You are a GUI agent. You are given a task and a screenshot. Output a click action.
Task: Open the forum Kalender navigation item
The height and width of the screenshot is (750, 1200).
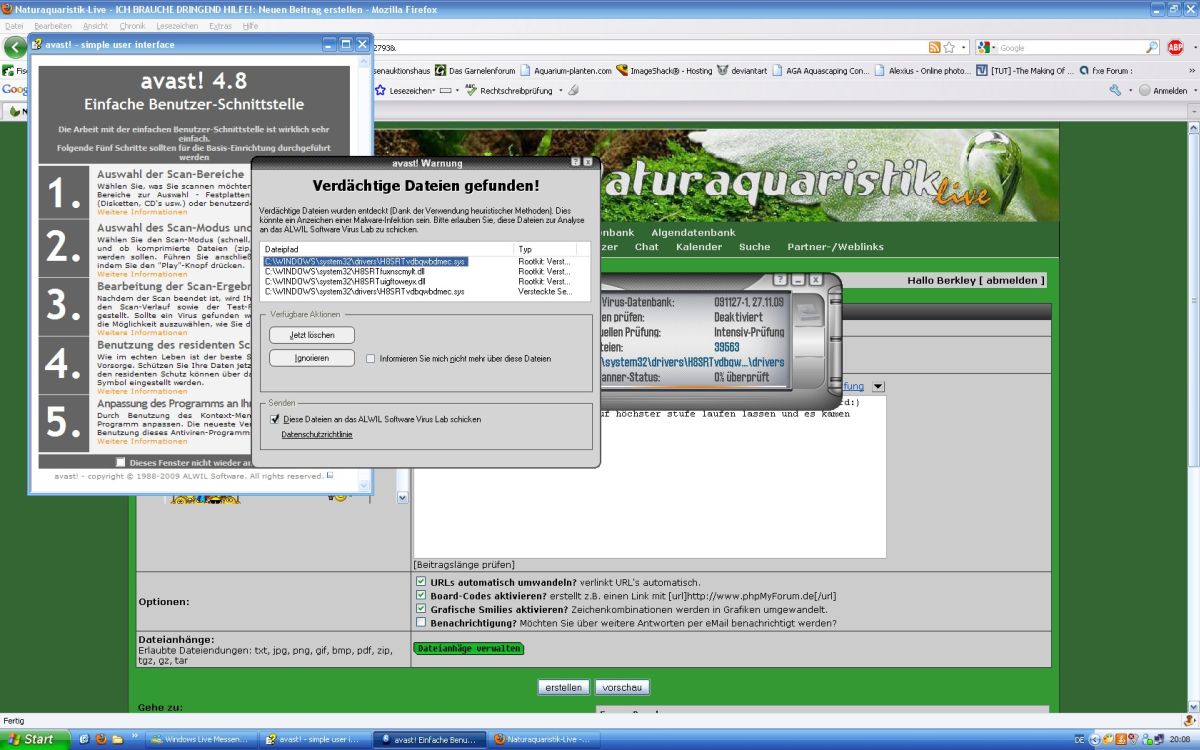coord(699,247)
